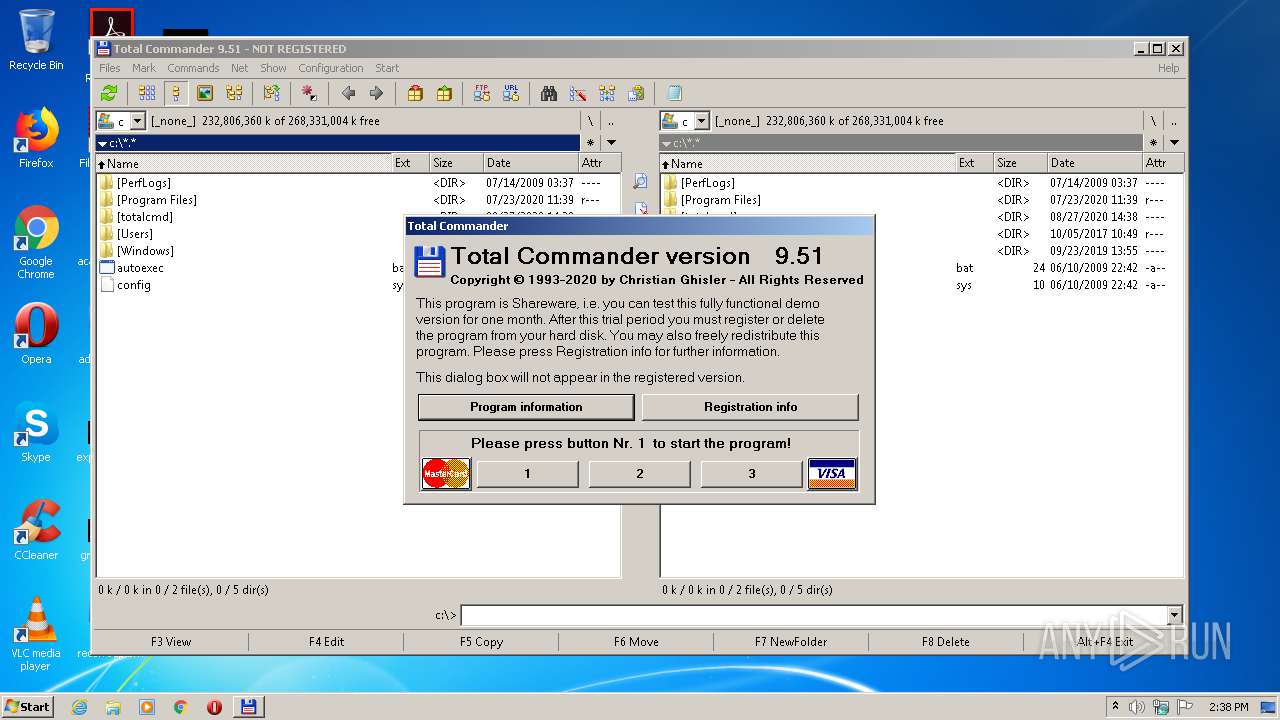
Task: Open the Notepad toolbar icon
Action: pos(674,93)
